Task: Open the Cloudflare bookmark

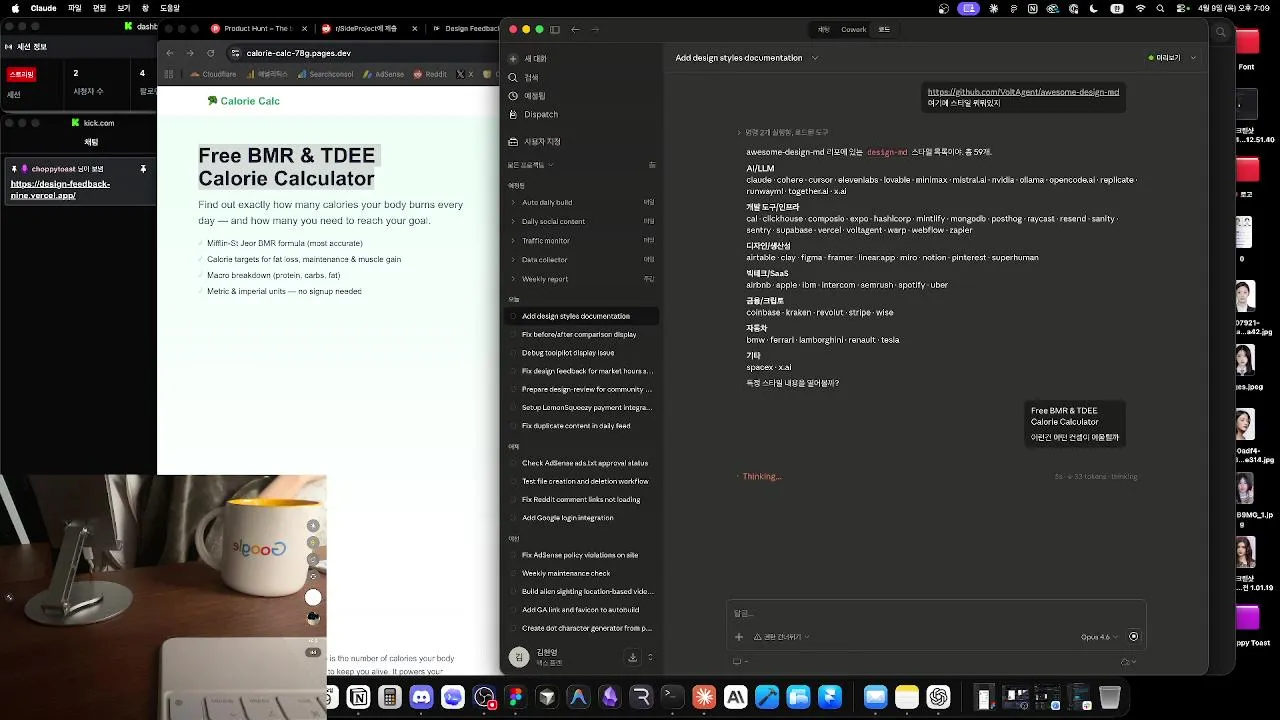Action: [x=213, y=74]
